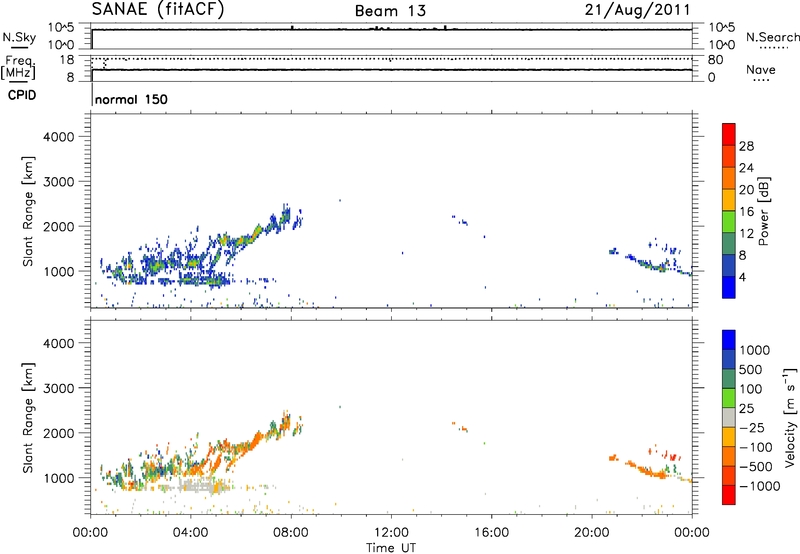The height and width of the screenshot is (554, 800).
Task: Pick the 16–20 dB yellow Power colorbar segment
Action: 729,199
